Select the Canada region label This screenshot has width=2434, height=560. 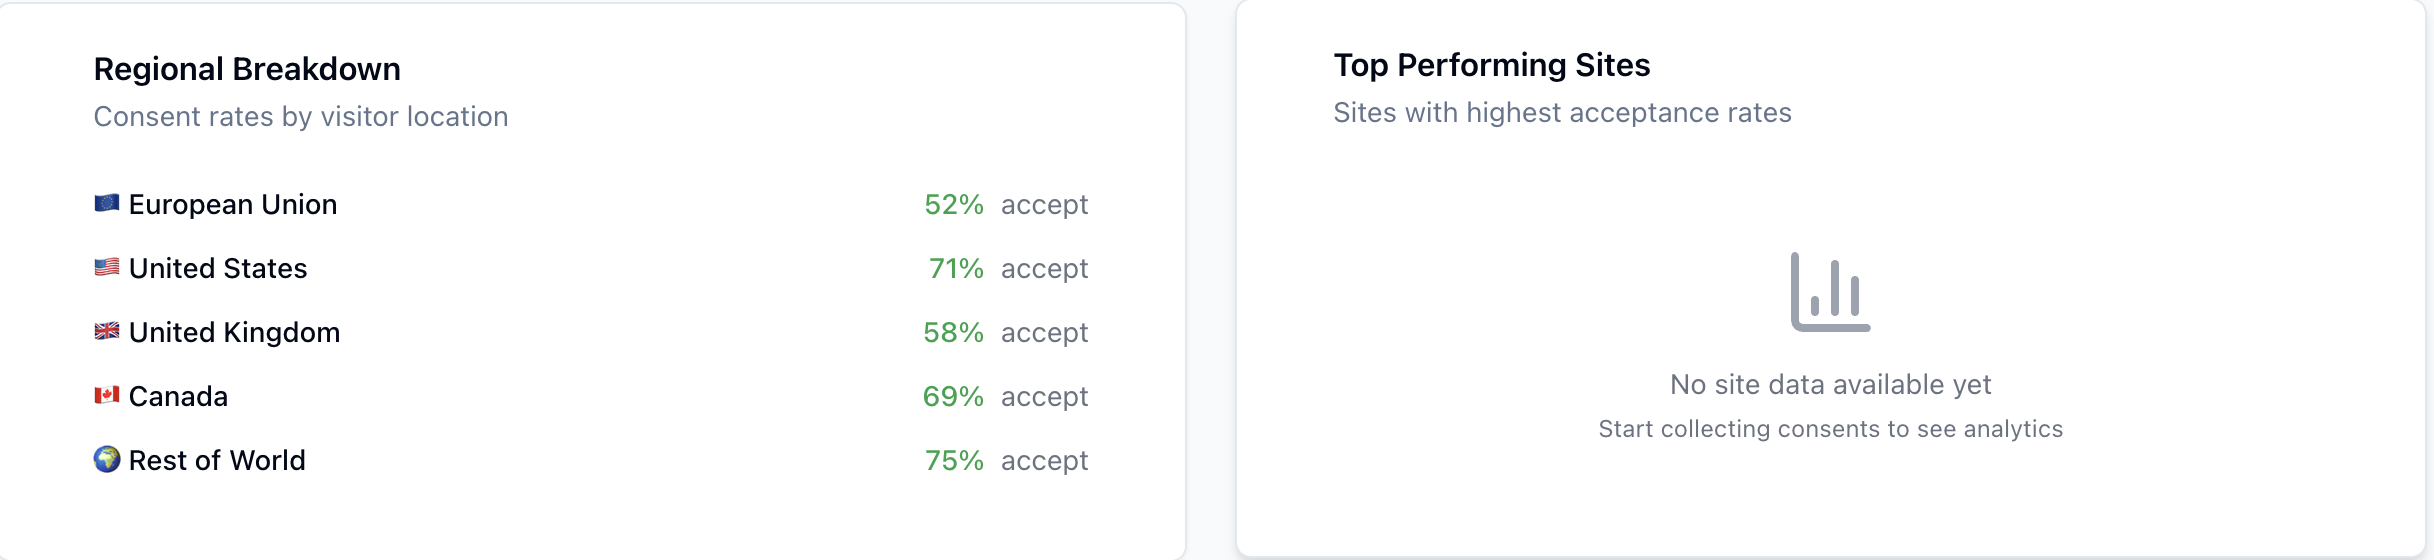click(178, 396)
